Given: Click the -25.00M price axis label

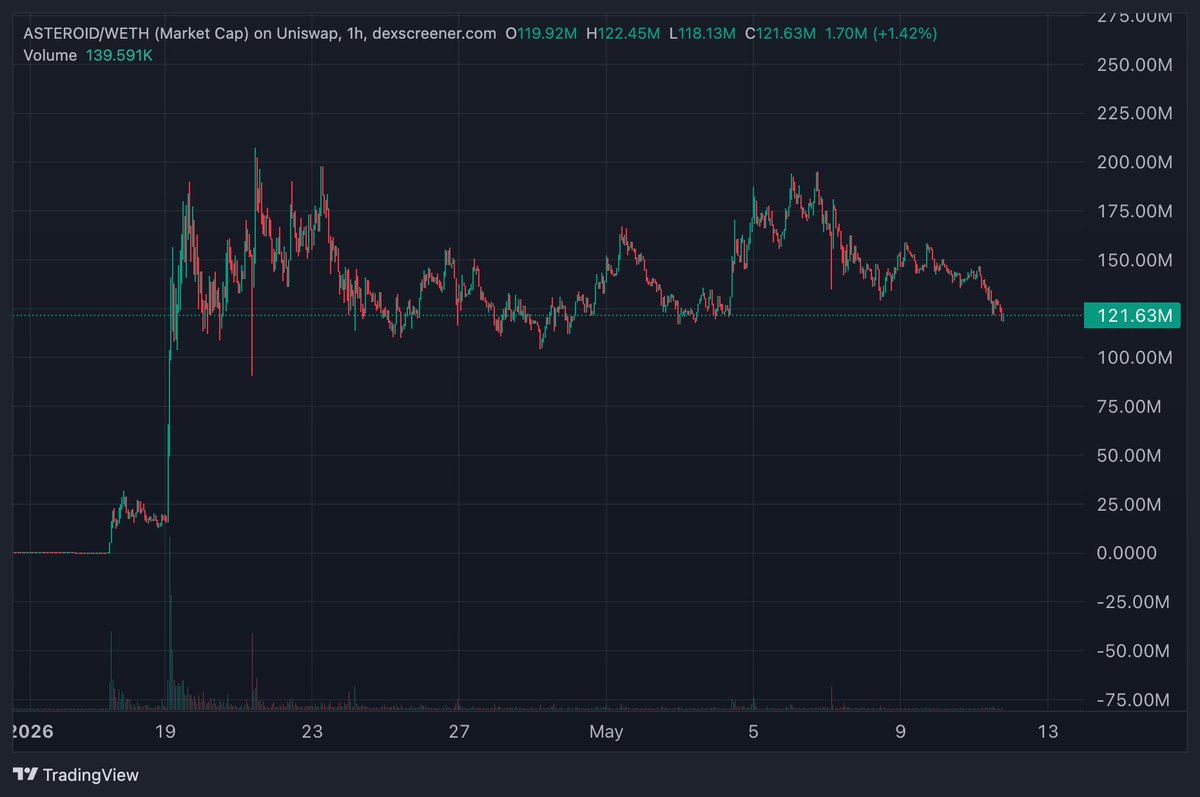Looking at the screenshot, I should click(1135, 602).
